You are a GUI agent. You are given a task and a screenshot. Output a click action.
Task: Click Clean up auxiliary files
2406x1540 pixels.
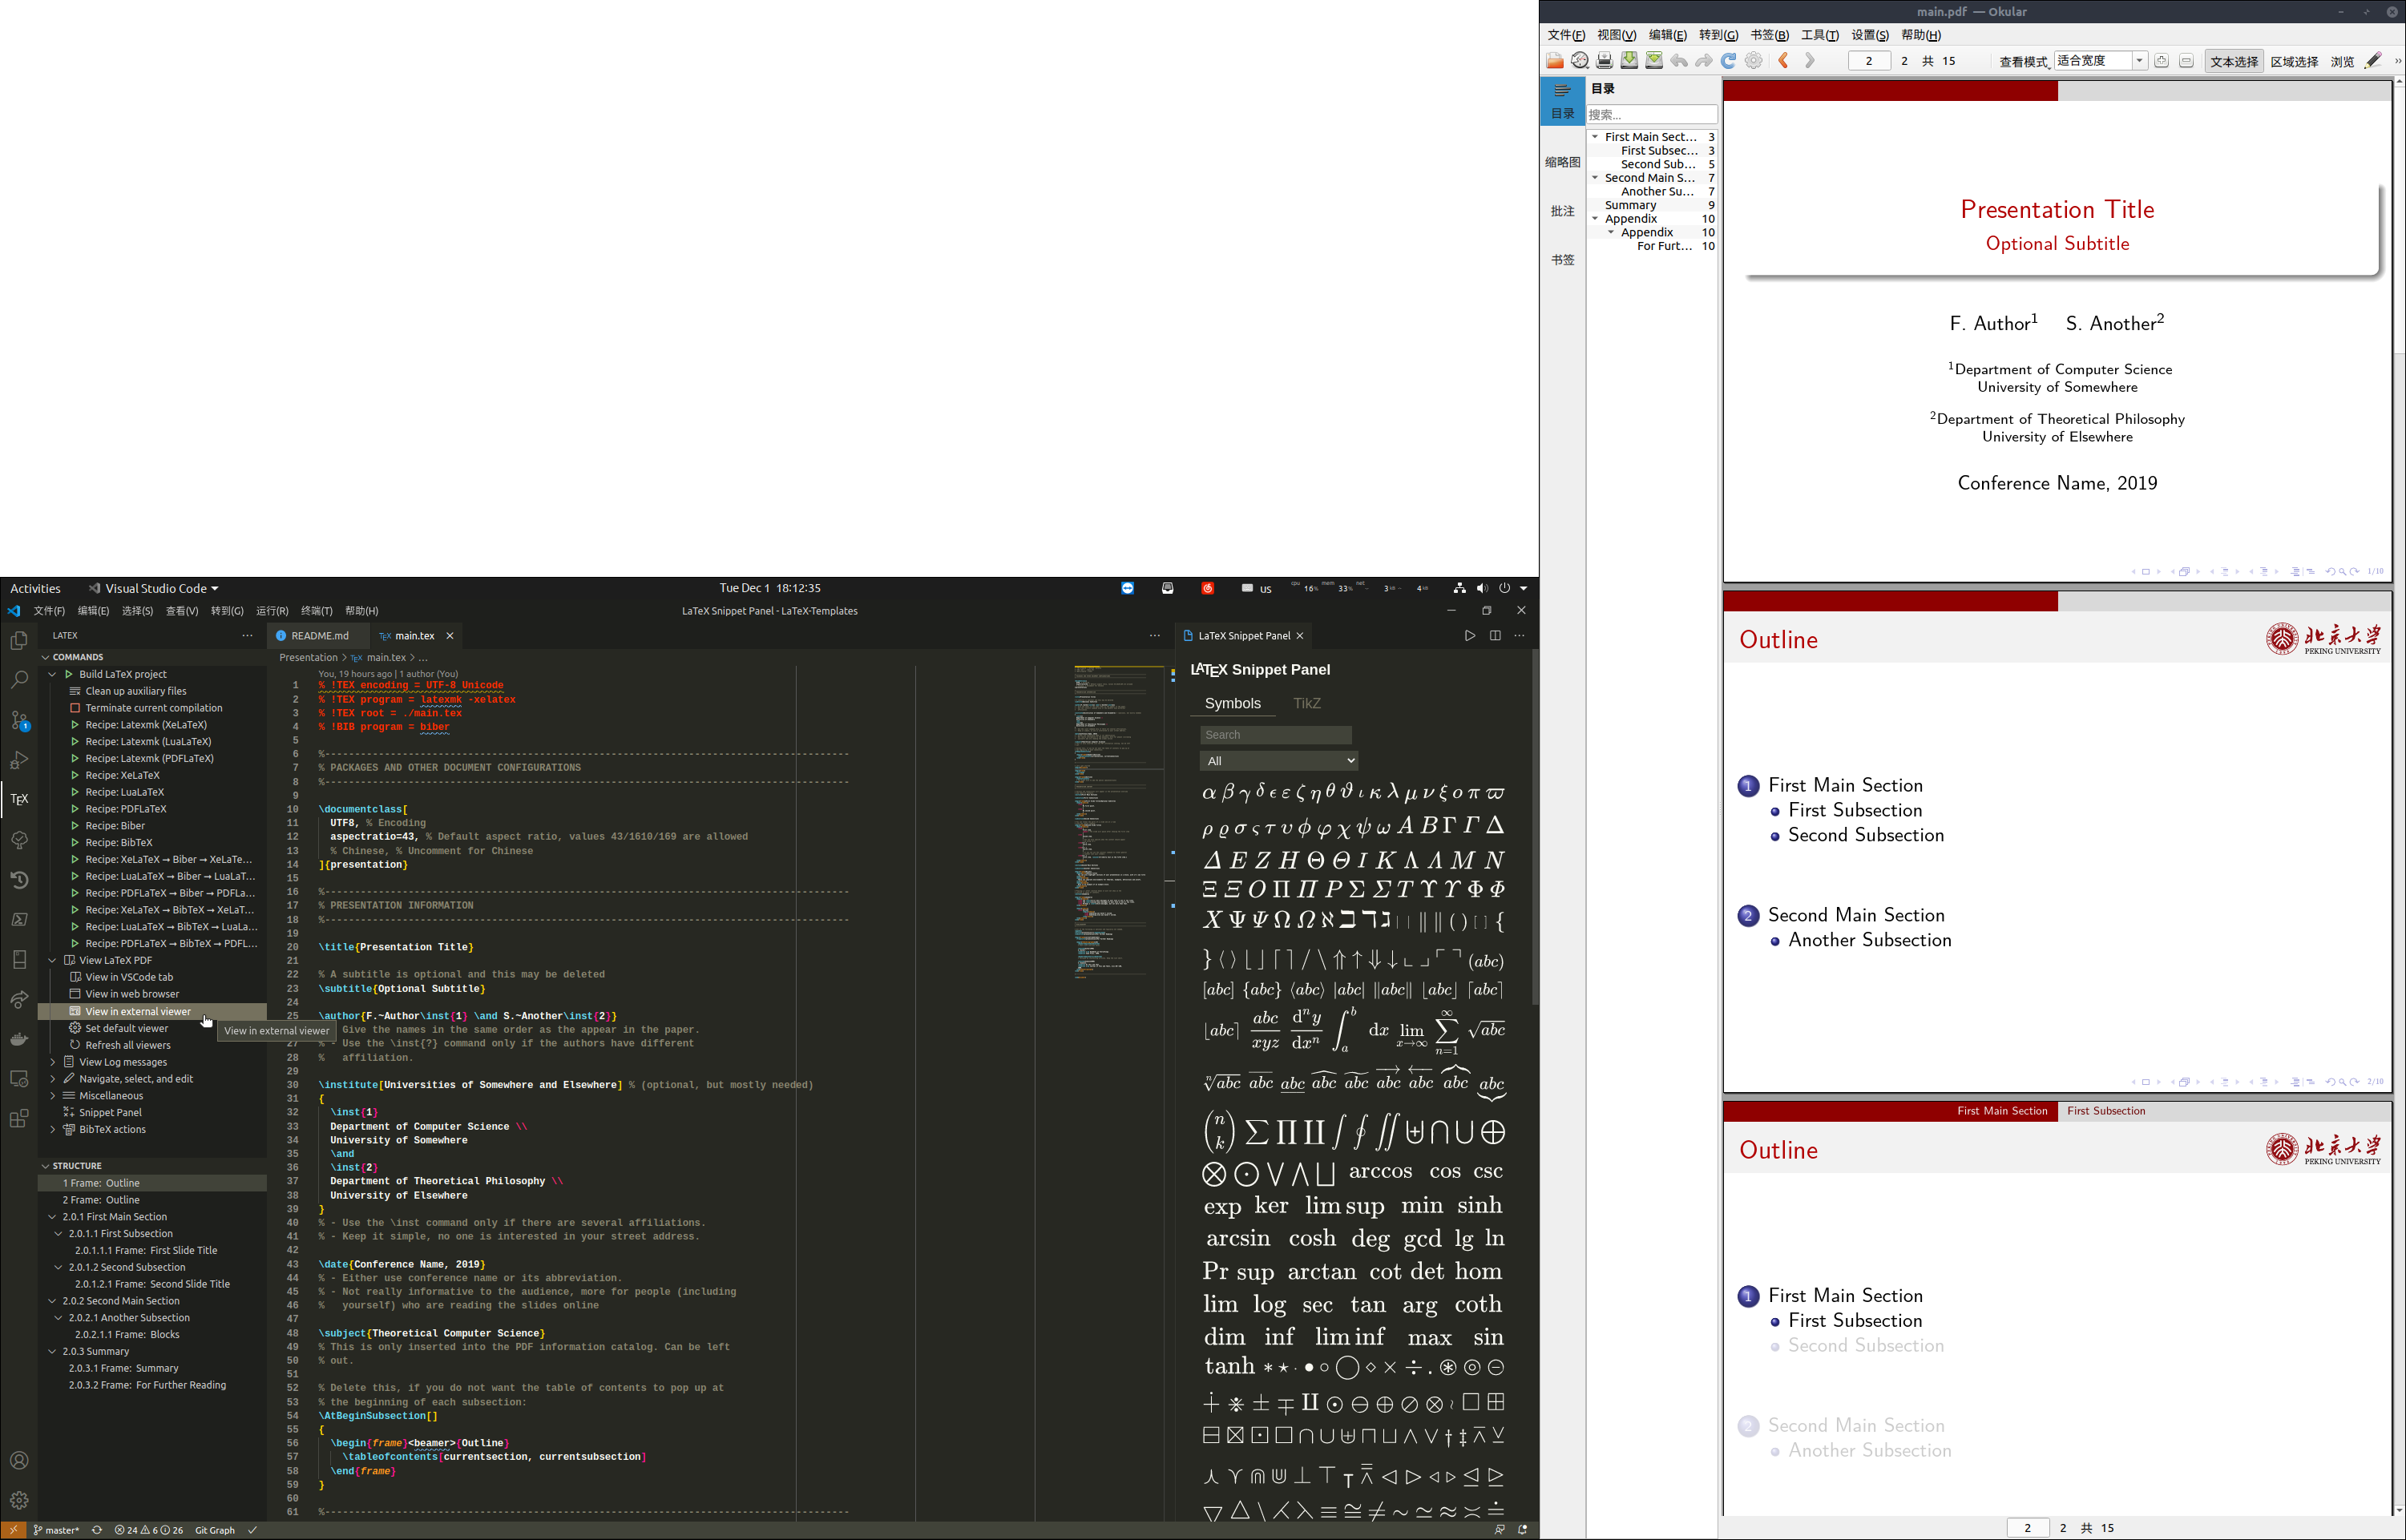[x=136, y=691]
